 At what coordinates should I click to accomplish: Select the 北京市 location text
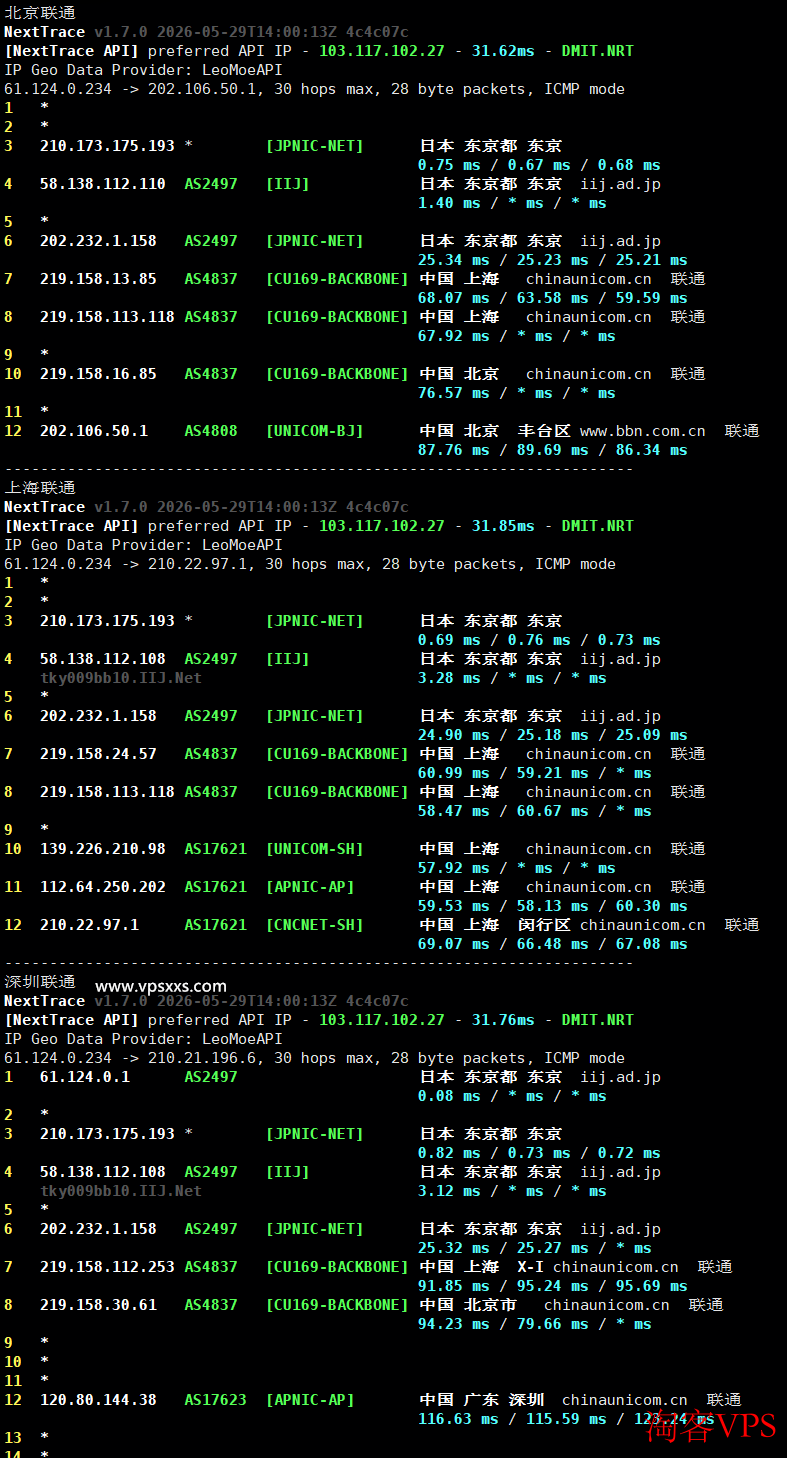tap(490, 1305)
